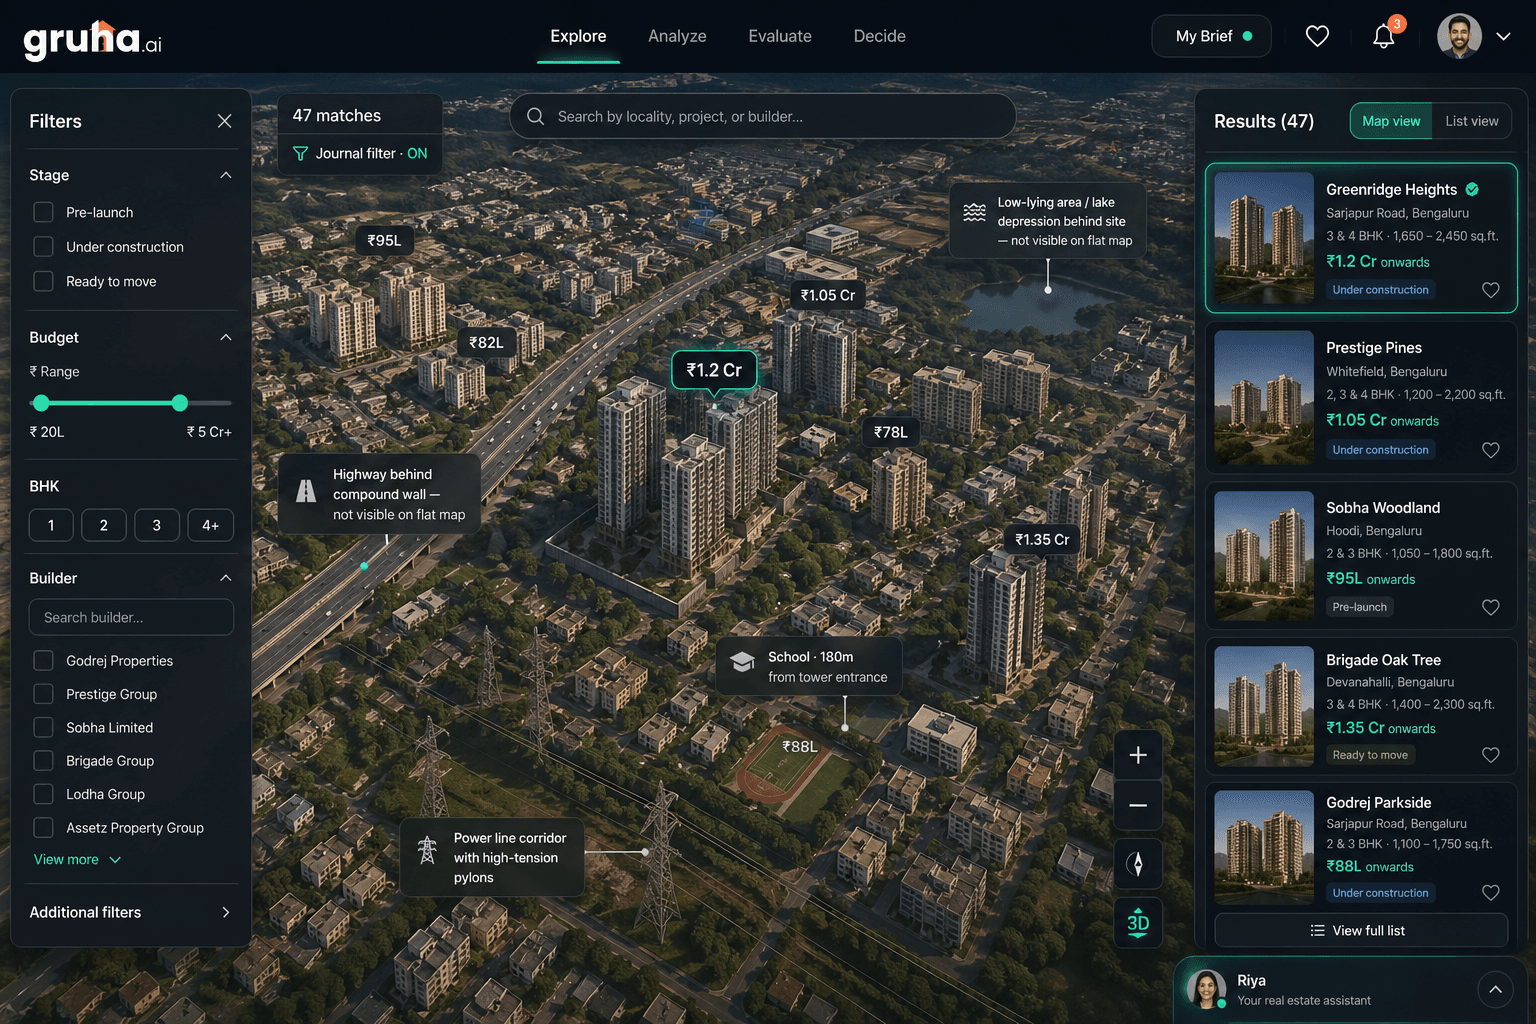This screenshot has height=1024, width=1536.
Task: Click the power line pylon icon
Action: click(x=427, y=849)
